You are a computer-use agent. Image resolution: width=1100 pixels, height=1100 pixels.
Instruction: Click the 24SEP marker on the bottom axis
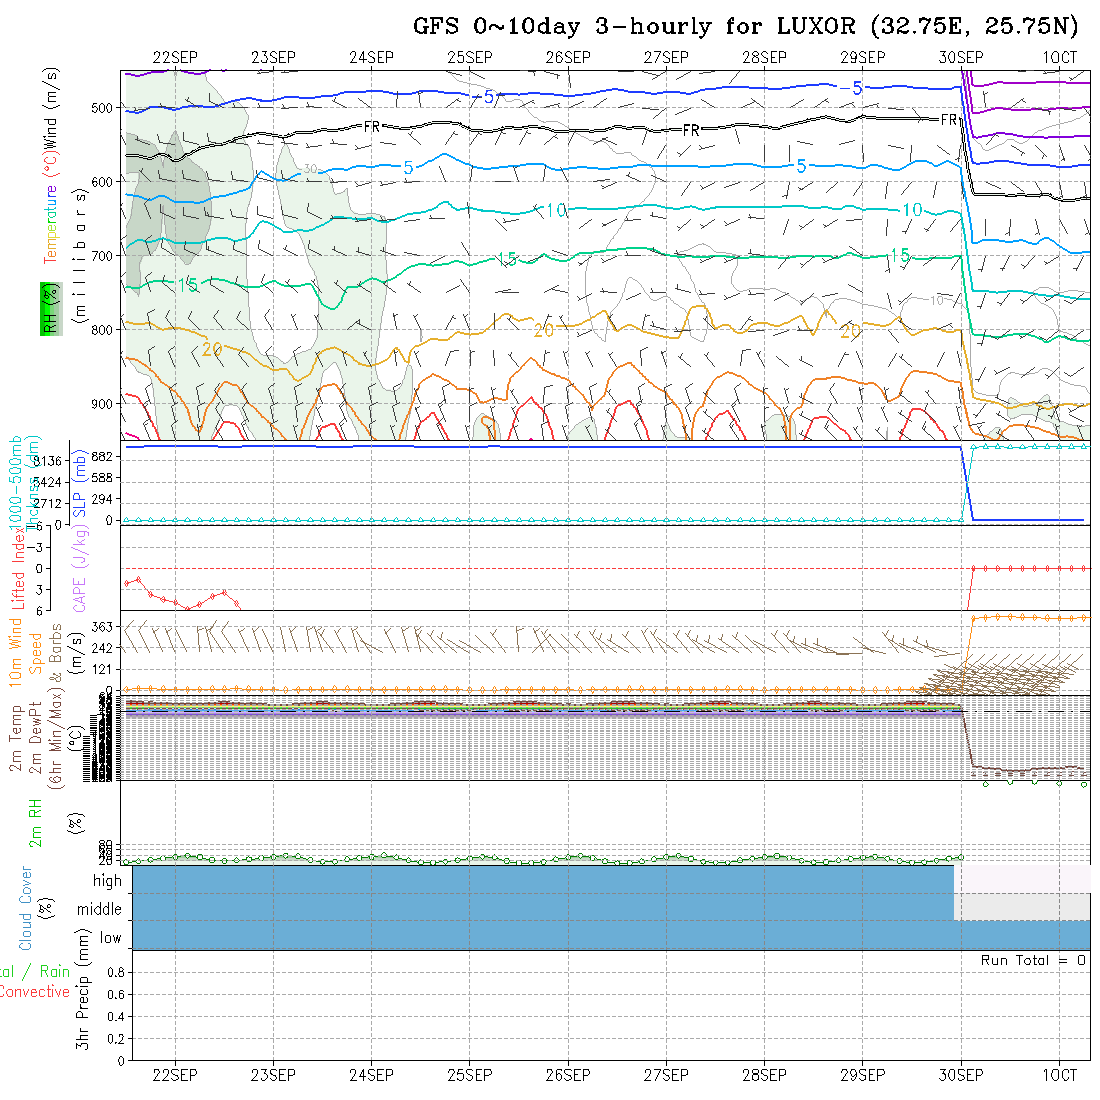click(371, 1075)
